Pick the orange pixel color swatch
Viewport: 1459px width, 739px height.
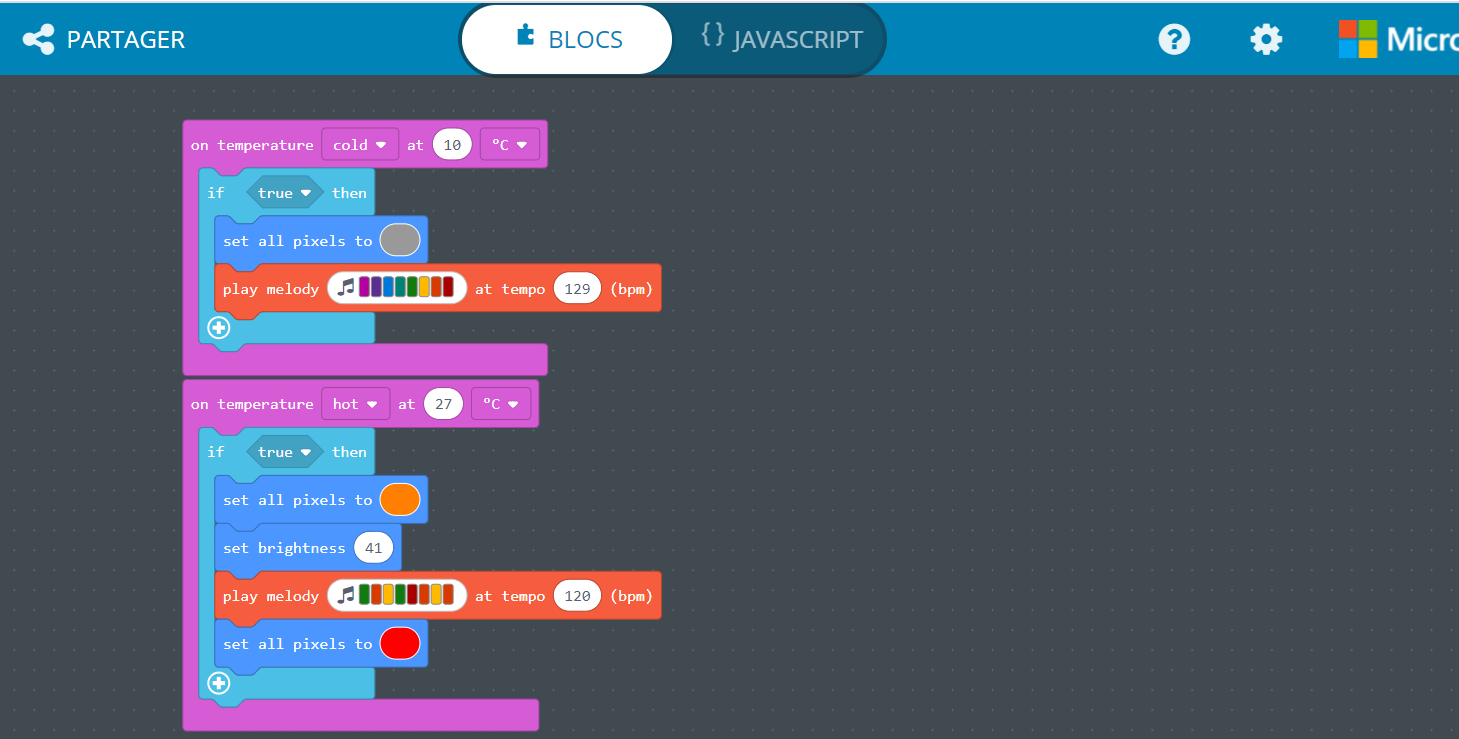pyautogui.click(x=400, y=499)
